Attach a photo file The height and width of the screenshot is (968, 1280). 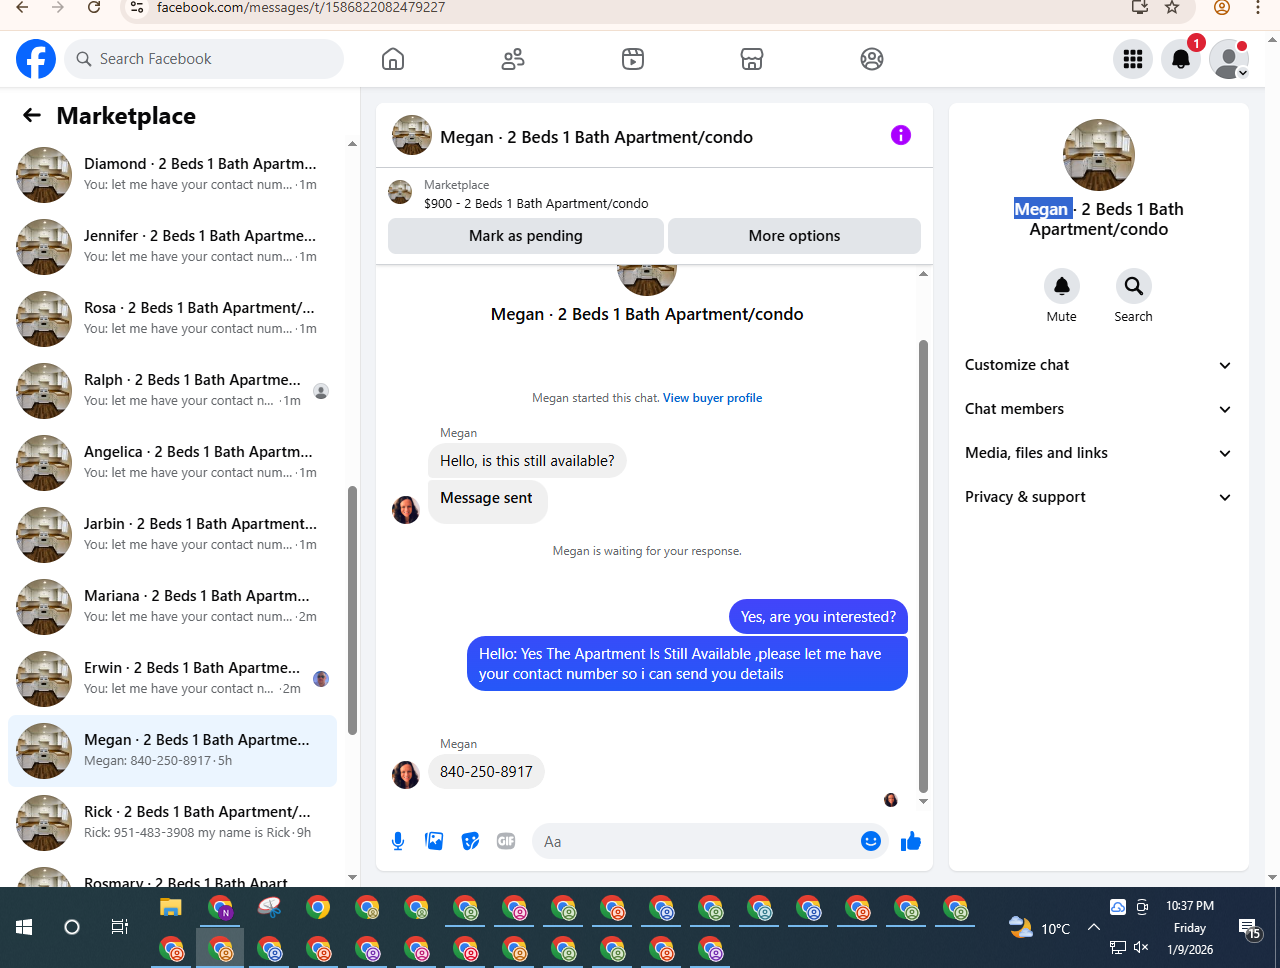coord(434,841)
